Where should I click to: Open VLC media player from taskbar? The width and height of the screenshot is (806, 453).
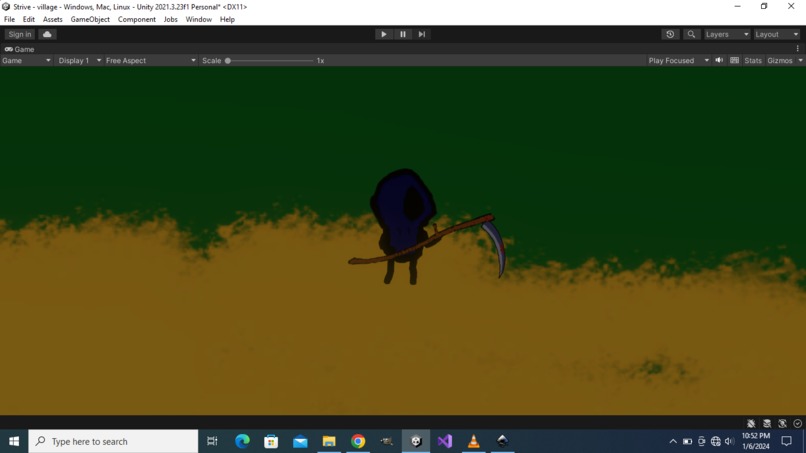tap(473, 441)
